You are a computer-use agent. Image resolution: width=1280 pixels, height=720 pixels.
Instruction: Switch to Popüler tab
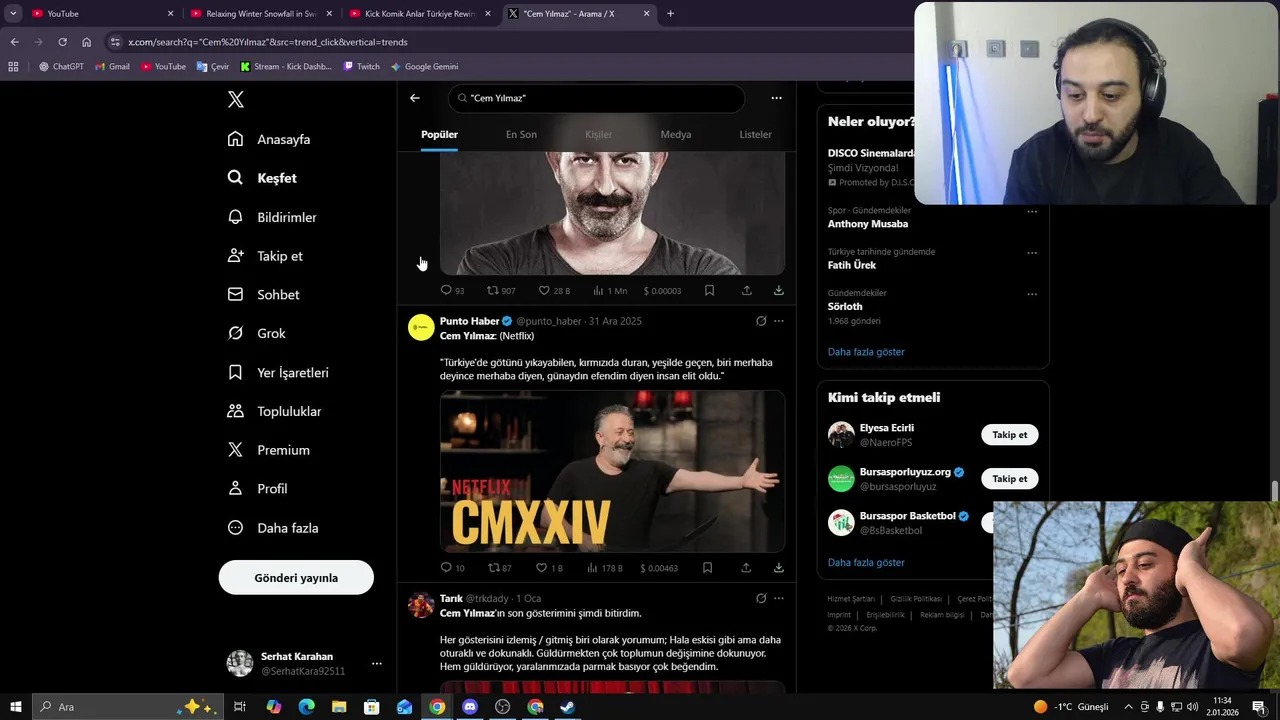tap(439, 134)
